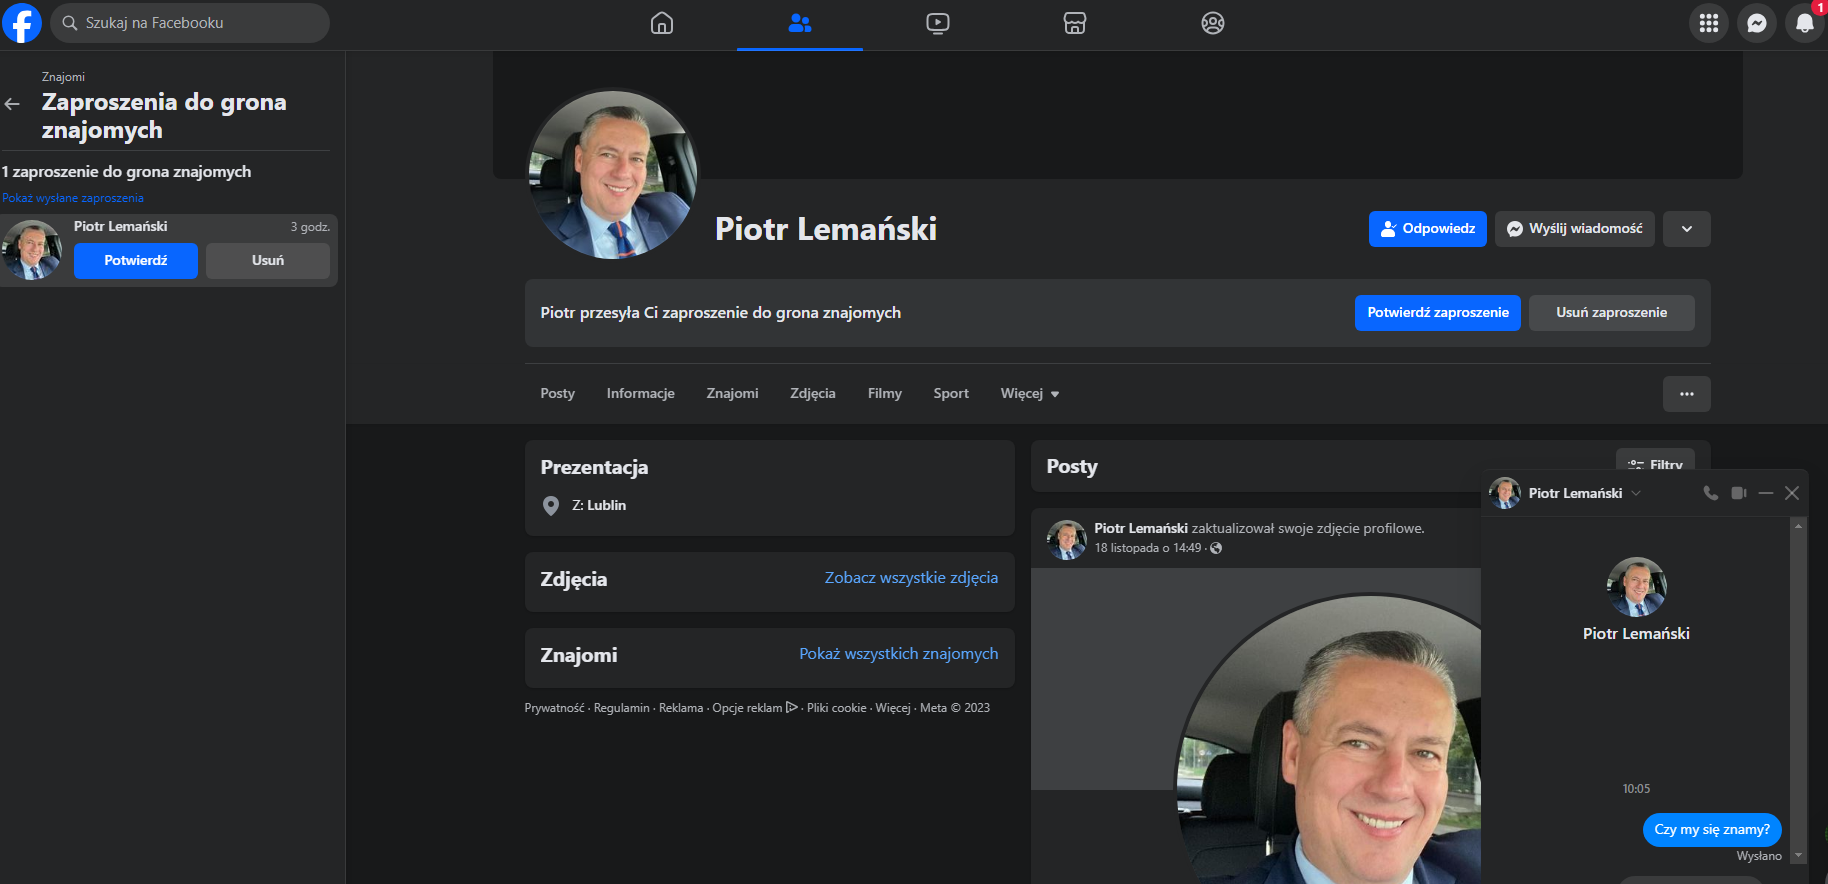Open the three-dots profile options menu

pyautogui.click(x=1687, y=394)
